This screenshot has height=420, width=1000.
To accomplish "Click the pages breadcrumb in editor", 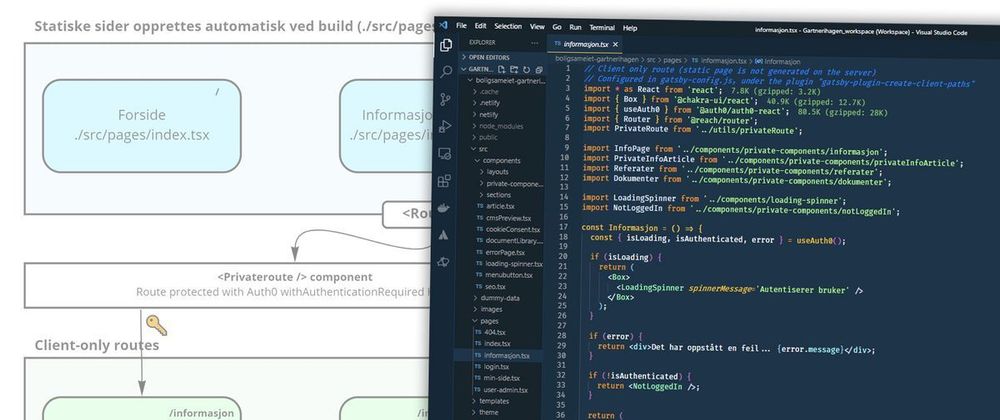I will [x=673, y=60].
